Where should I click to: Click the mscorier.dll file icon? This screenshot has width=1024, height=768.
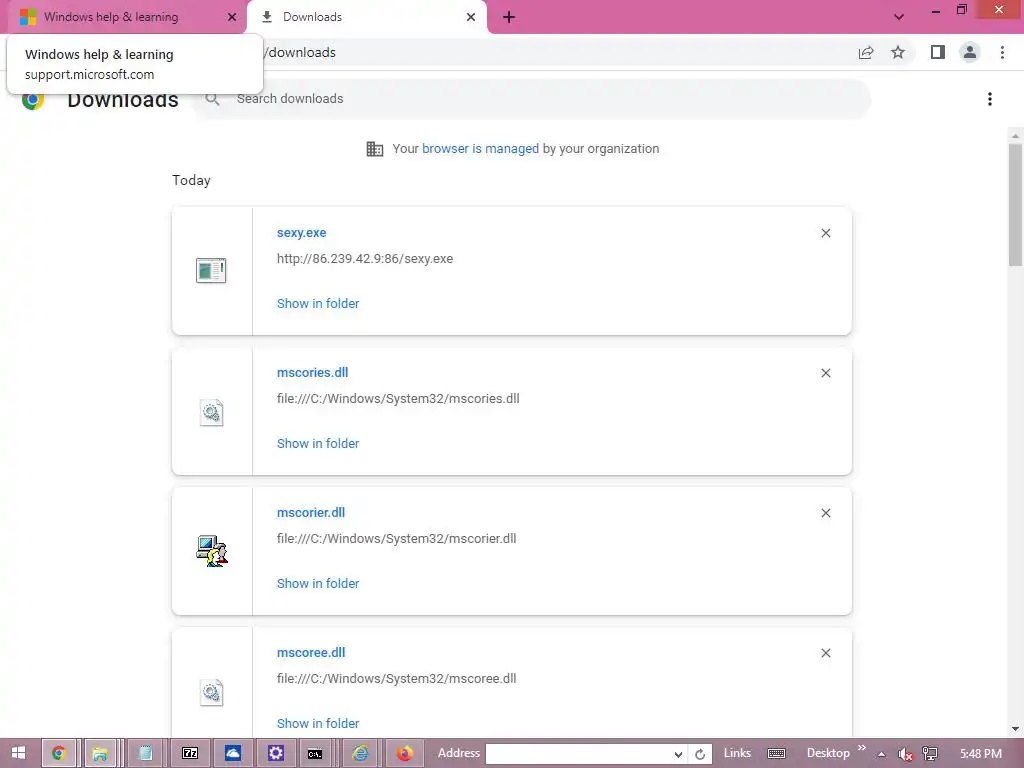click(212, 551)
